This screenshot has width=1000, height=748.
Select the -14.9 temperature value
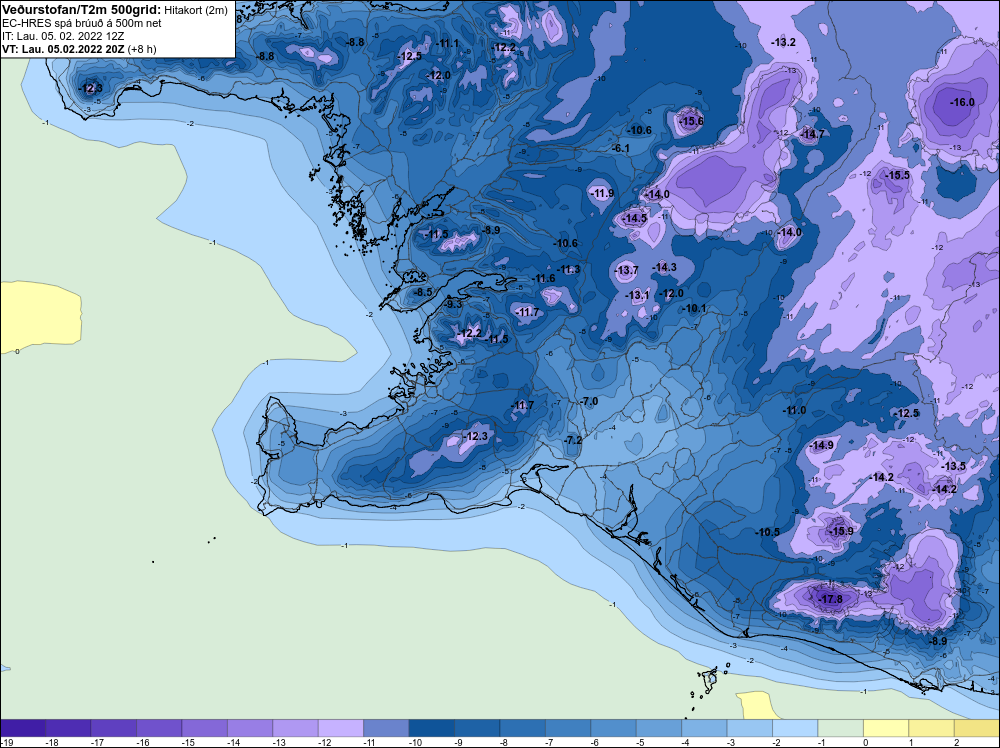click(x=821, y=445)
